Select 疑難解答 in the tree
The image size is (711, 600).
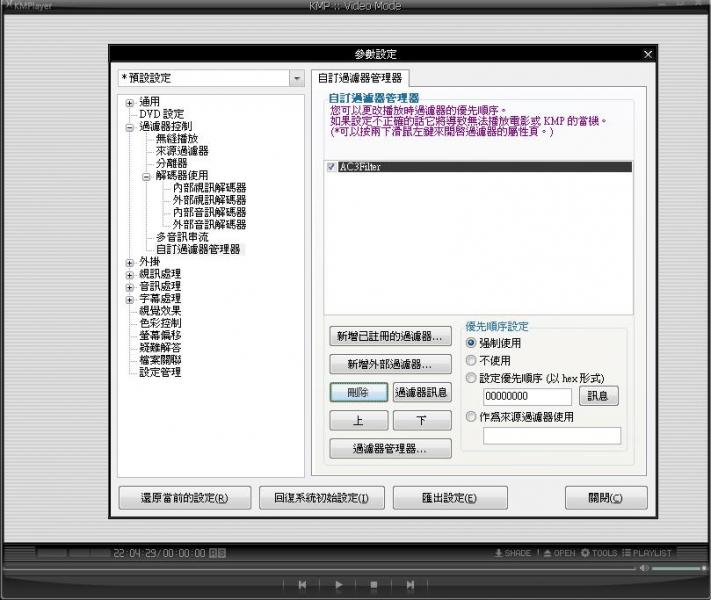160,347
